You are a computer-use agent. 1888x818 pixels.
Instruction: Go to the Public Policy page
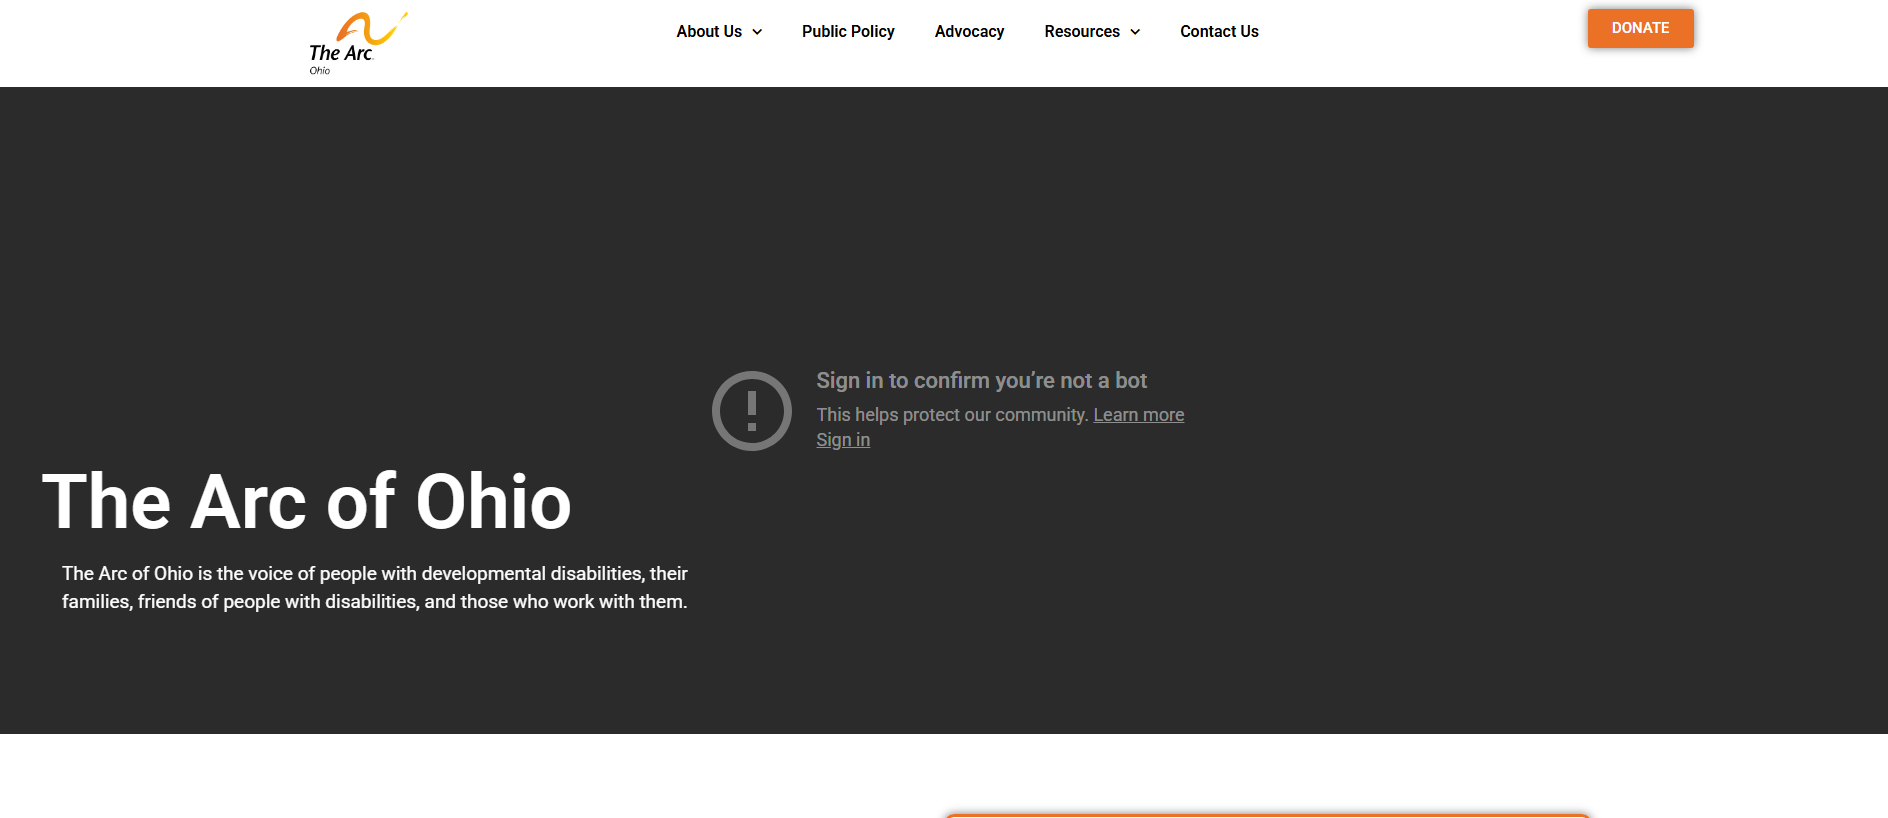tap(848, 32)
